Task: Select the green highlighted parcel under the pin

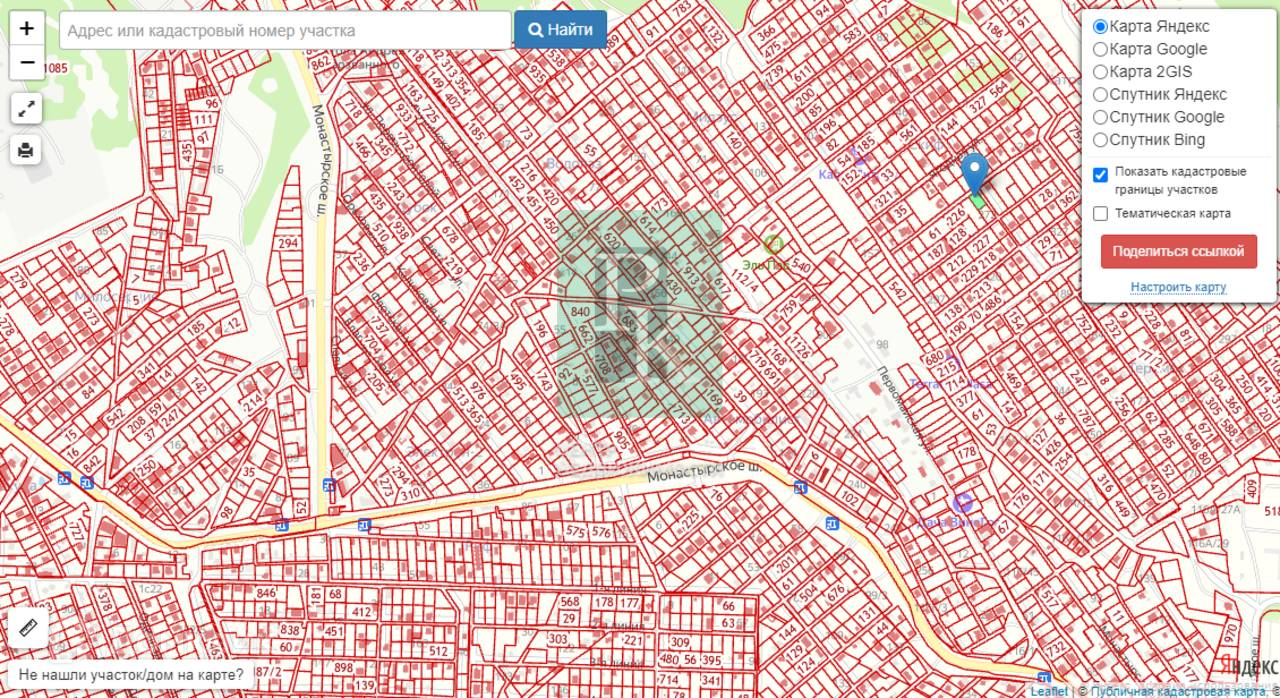Action: coord(979,201)
